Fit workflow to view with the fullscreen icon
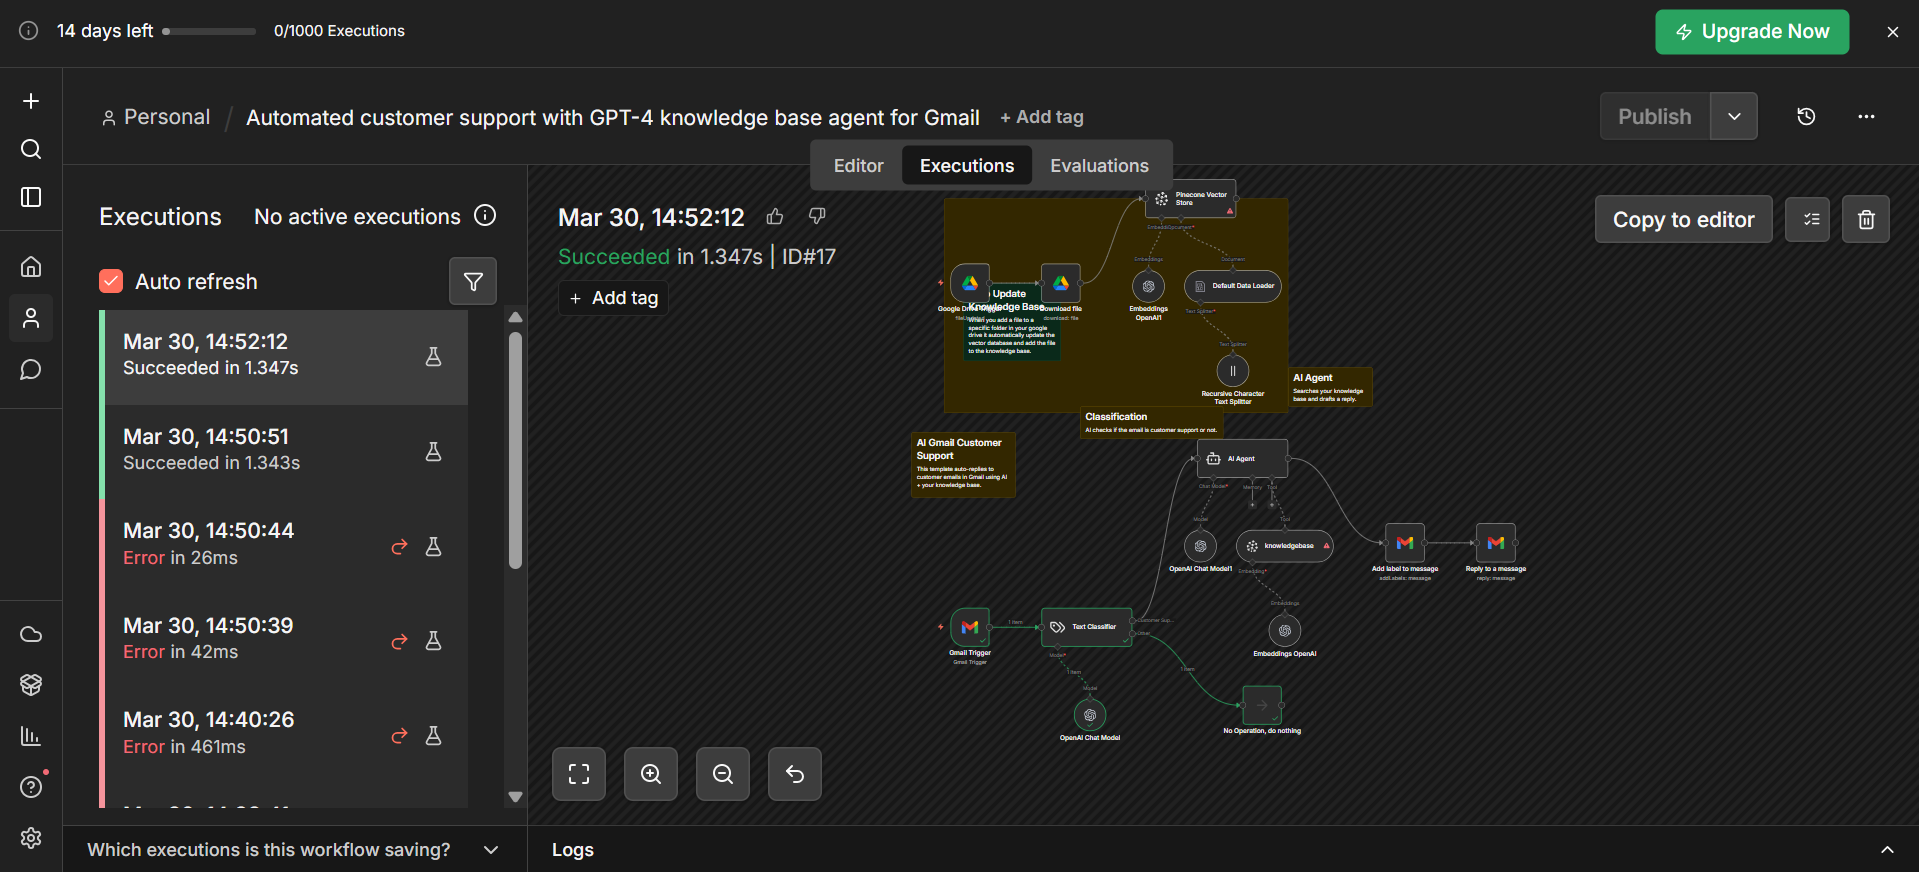Screen dimensions: 1919x872 click(x=579, y=774)
